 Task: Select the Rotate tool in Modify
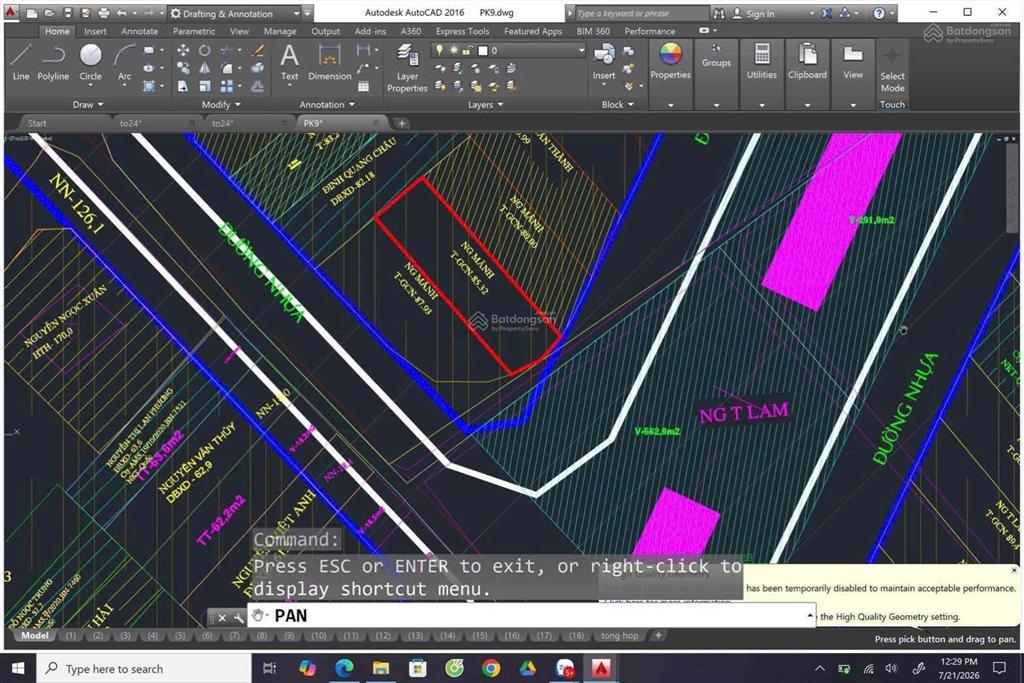pos(204,50)
